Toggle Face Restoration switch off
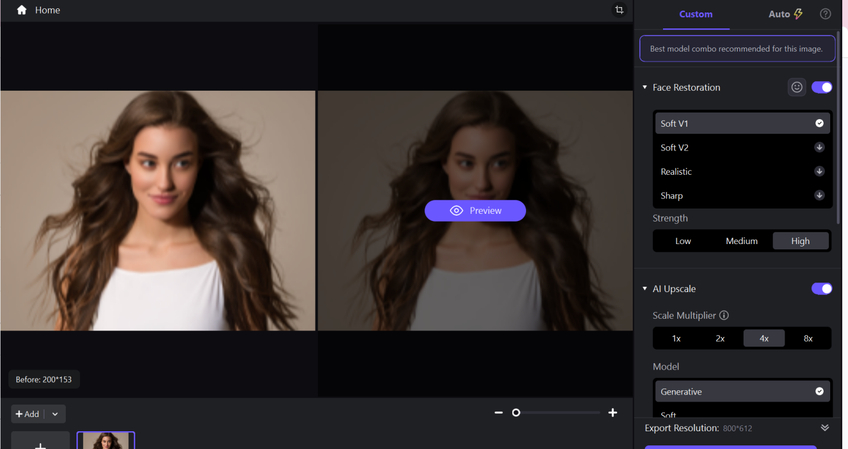Screen dimensions: 848x449 tap(822, 87)
